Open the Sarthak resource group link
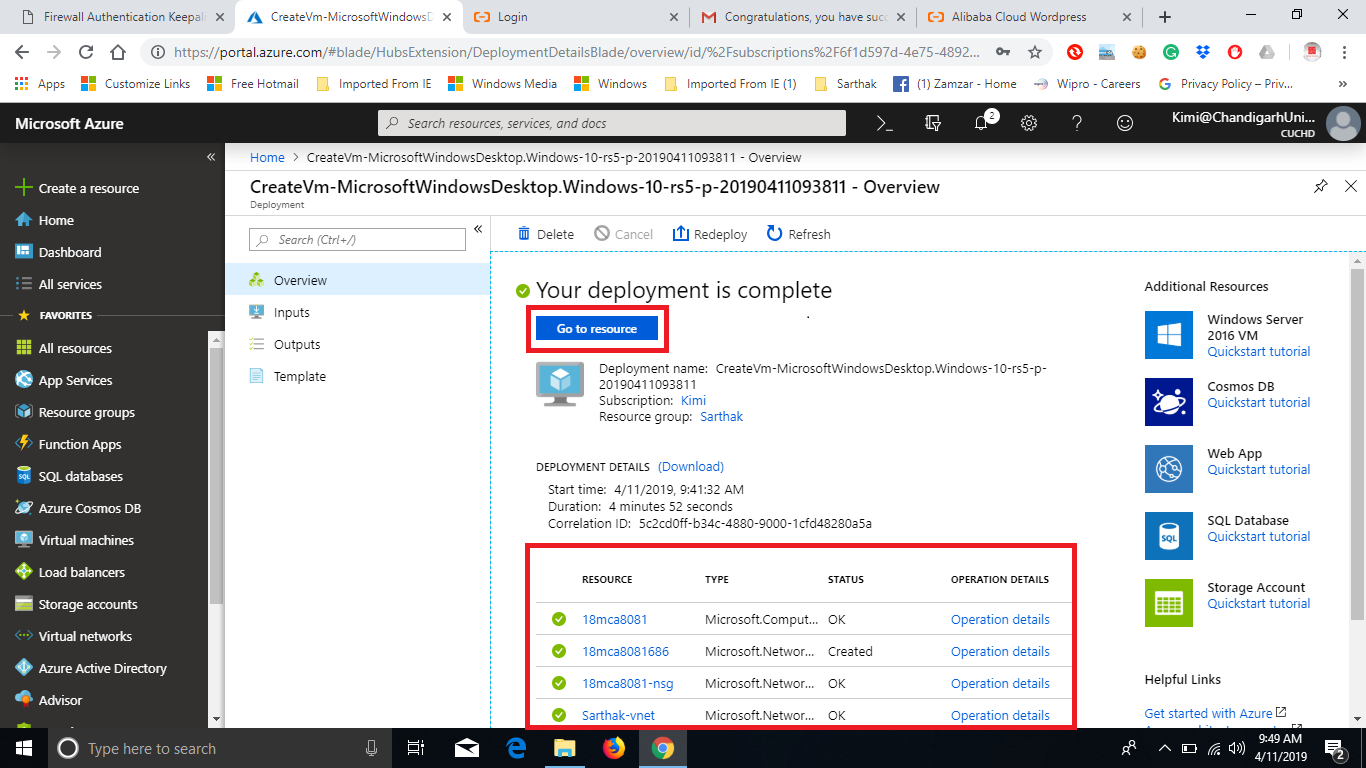This screenshot has width=1366, height=768. pos(721,416)
